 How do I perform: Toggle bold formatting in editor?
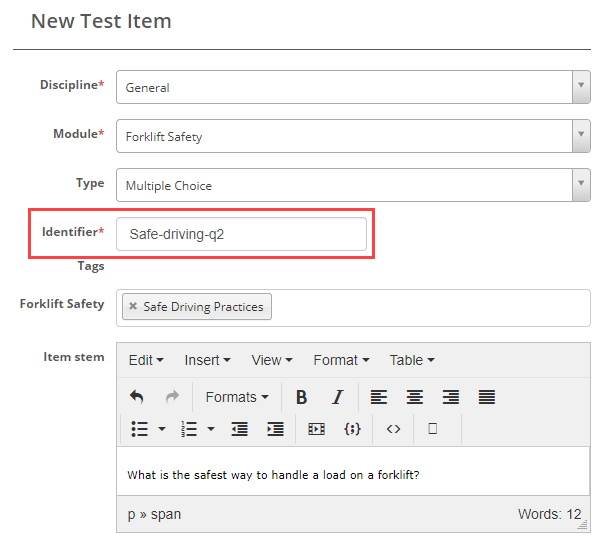pos(301,397)
